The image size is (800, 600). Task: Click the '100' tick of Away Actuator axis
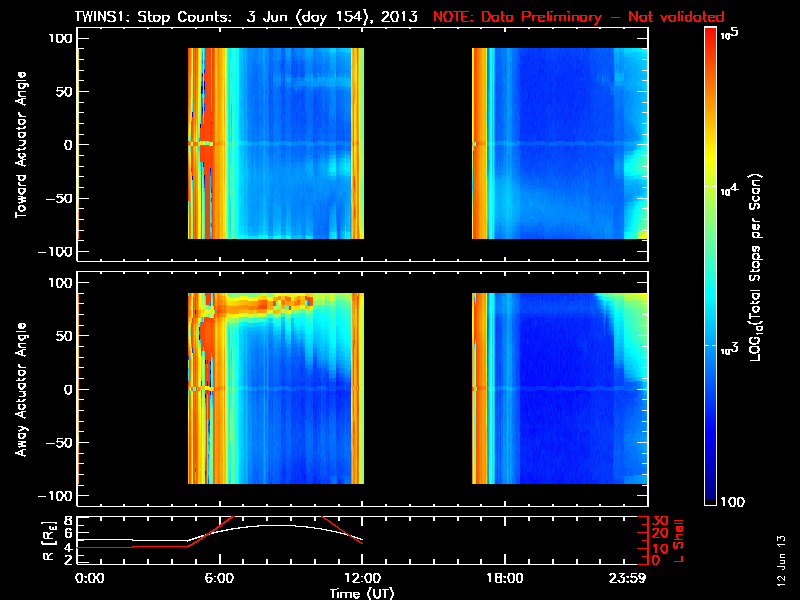pos(60,283)
